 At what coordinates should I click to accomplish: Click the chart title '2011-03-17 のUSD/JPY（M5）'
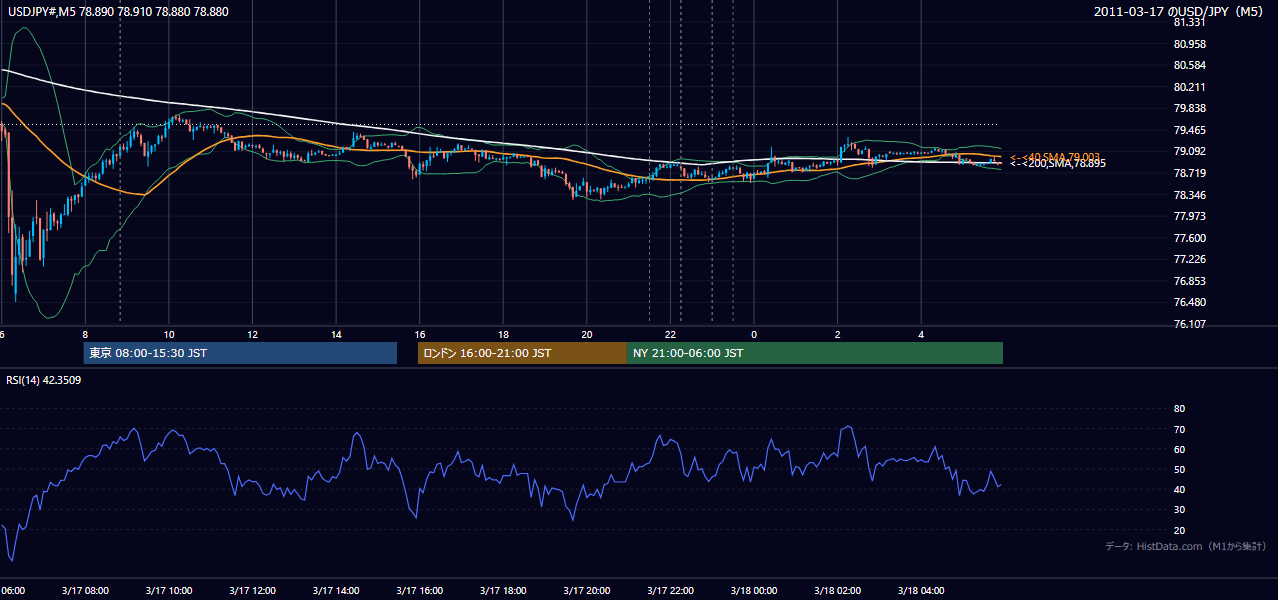click(1180, 11)
